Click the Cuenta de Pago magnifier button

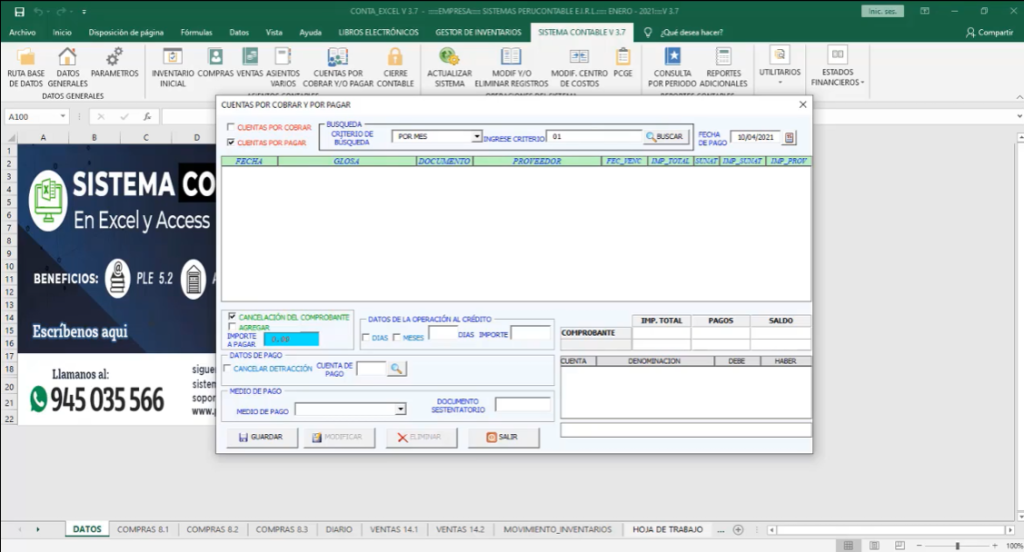coord(396,369)
